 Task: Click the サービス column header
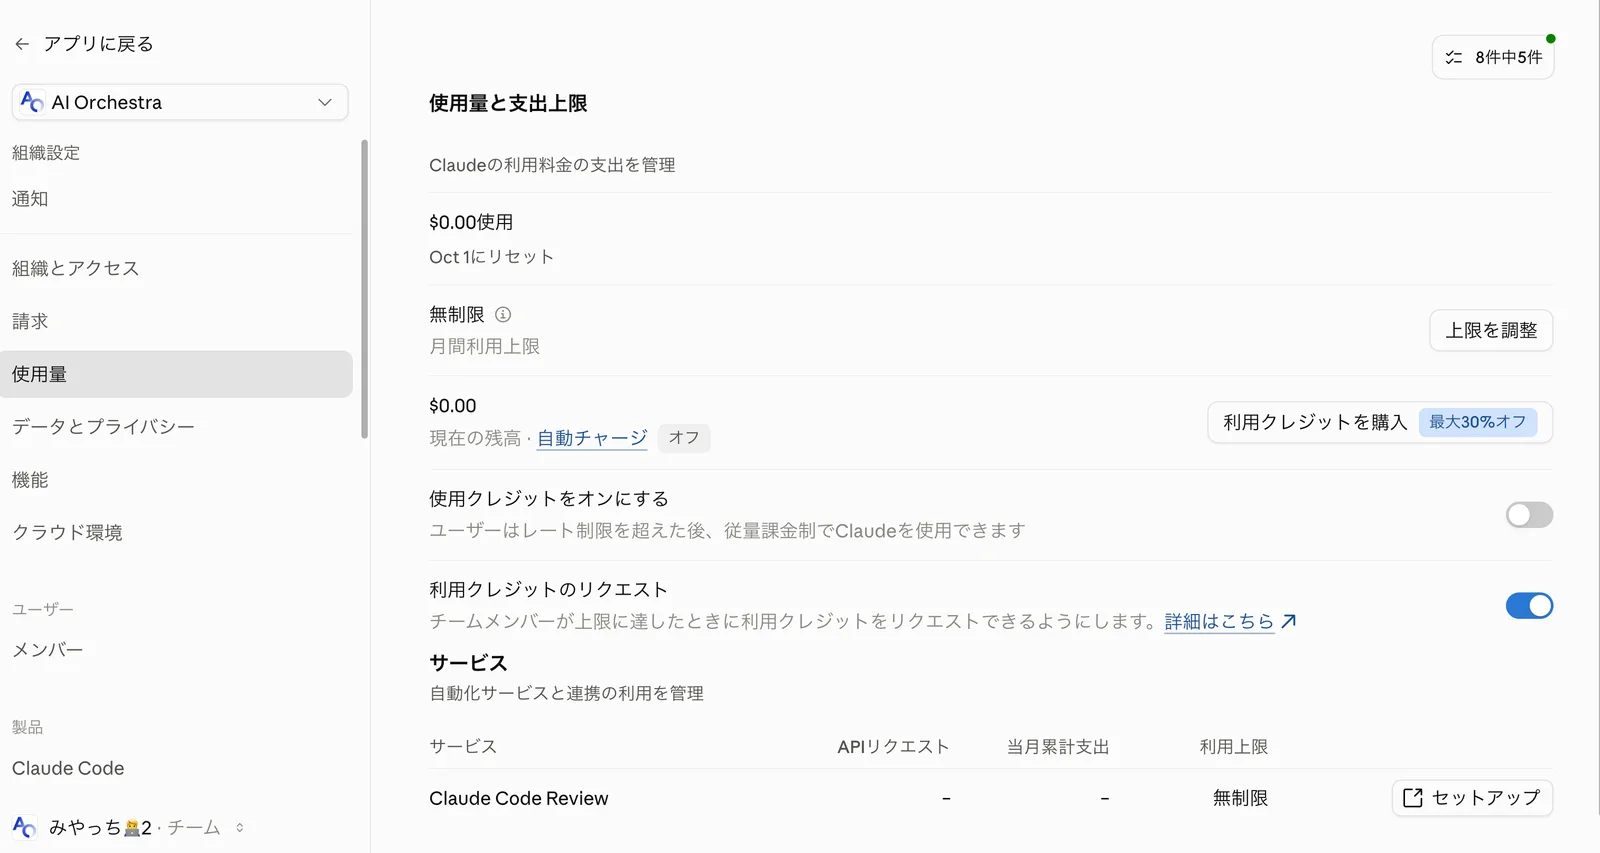coord(463,747)
